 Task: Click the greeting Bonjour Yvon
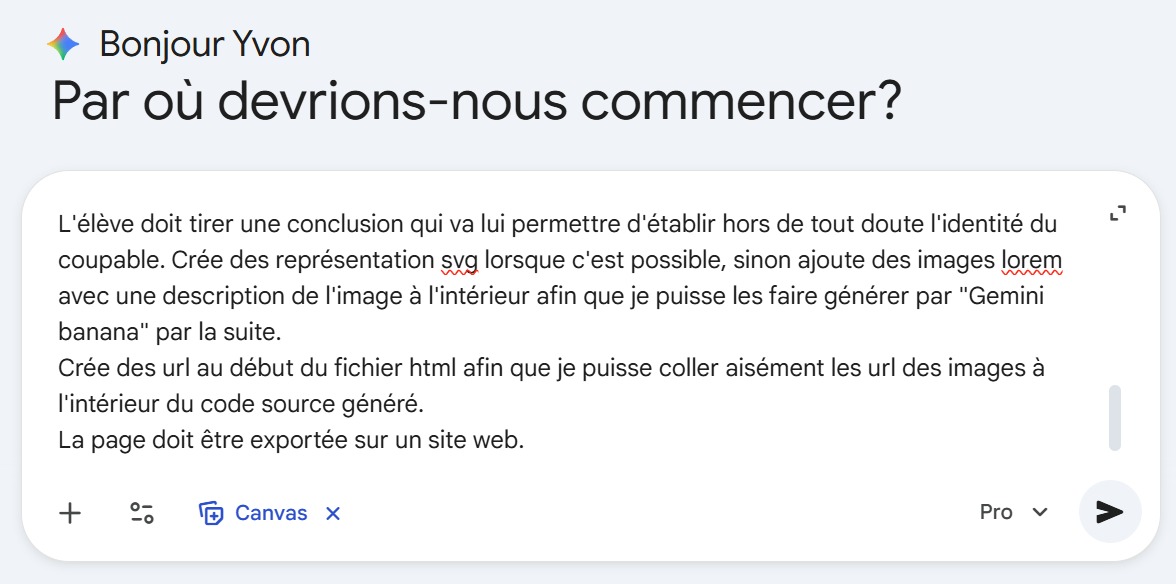[x=202, y=43]
